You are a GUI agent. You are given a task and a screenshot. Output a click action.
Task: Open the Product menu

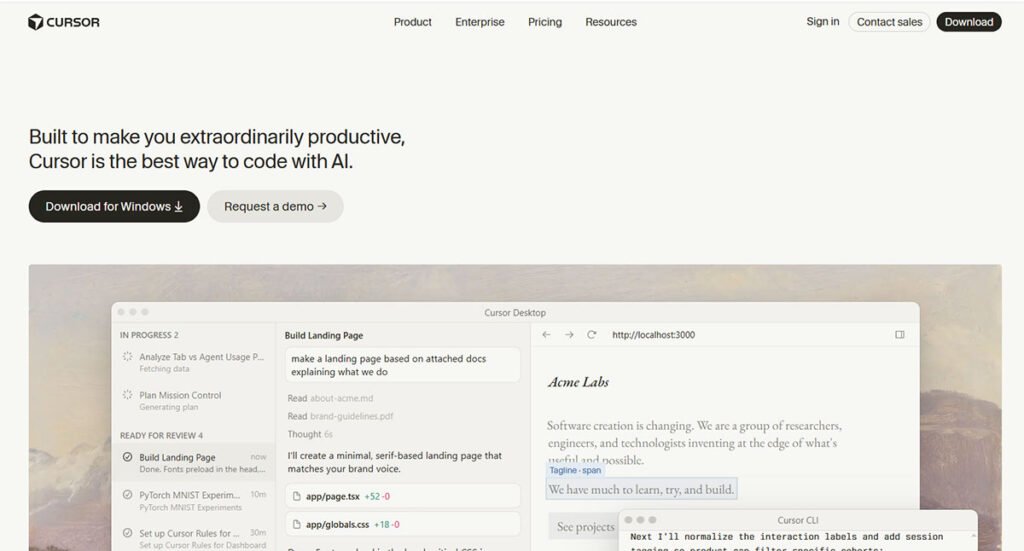point(412,22)
